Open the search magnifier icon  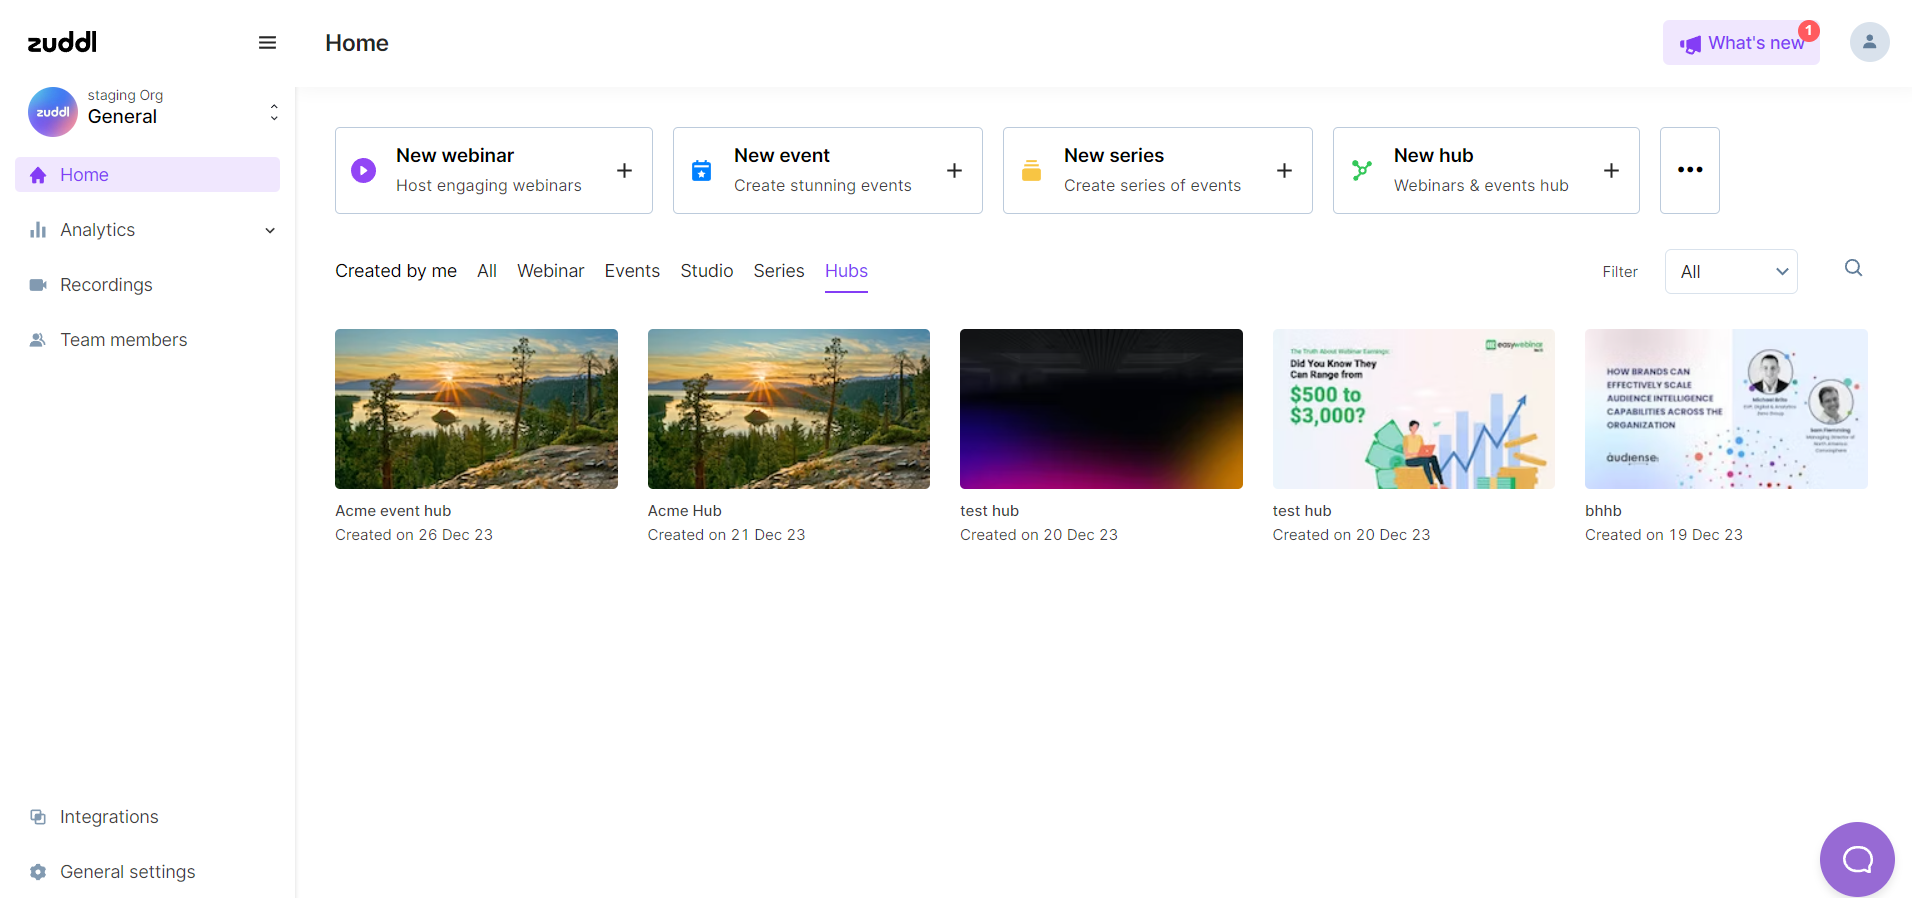coord(1853,268)
